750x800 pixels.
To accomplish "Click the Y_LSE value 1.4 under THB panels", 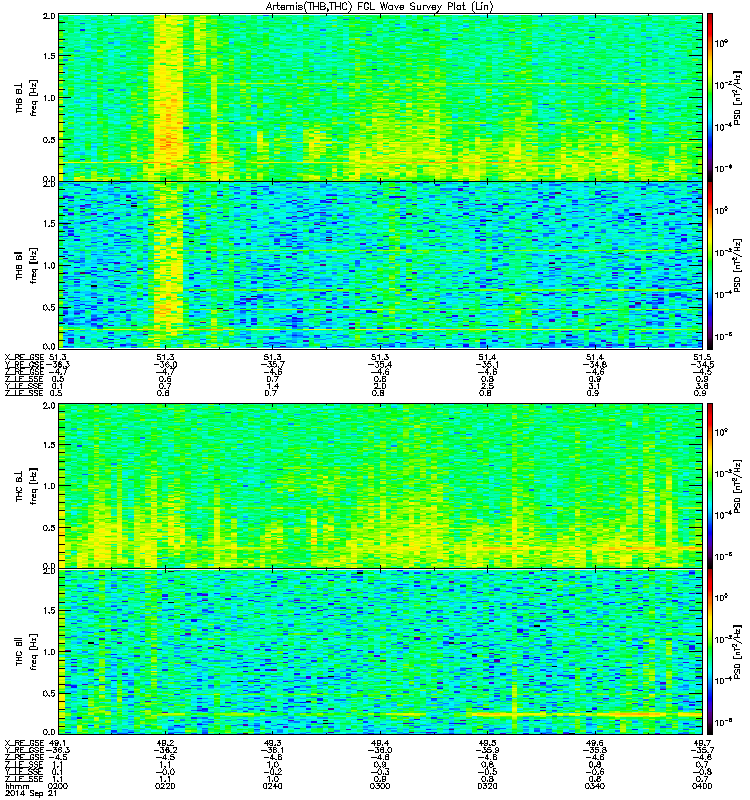I will click(273, 386).
